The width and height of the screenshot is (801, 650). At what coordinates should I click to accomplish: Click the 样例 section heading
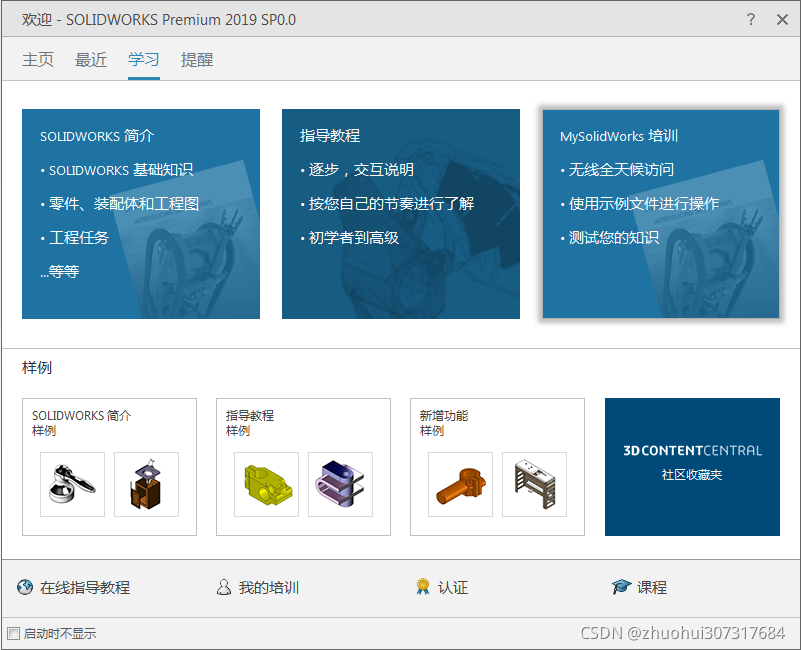[37, 367]
